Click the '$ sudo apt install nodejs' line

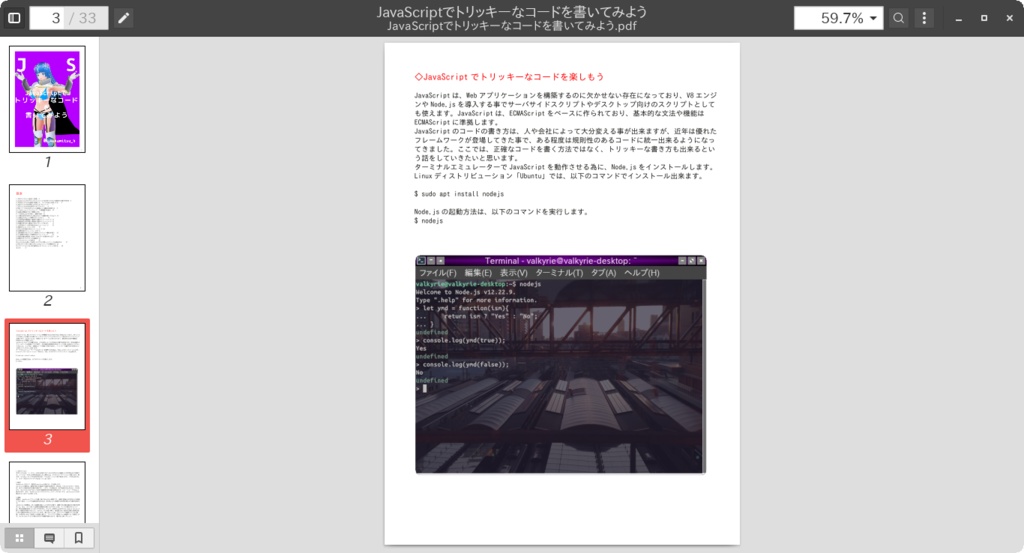[459, 194]
